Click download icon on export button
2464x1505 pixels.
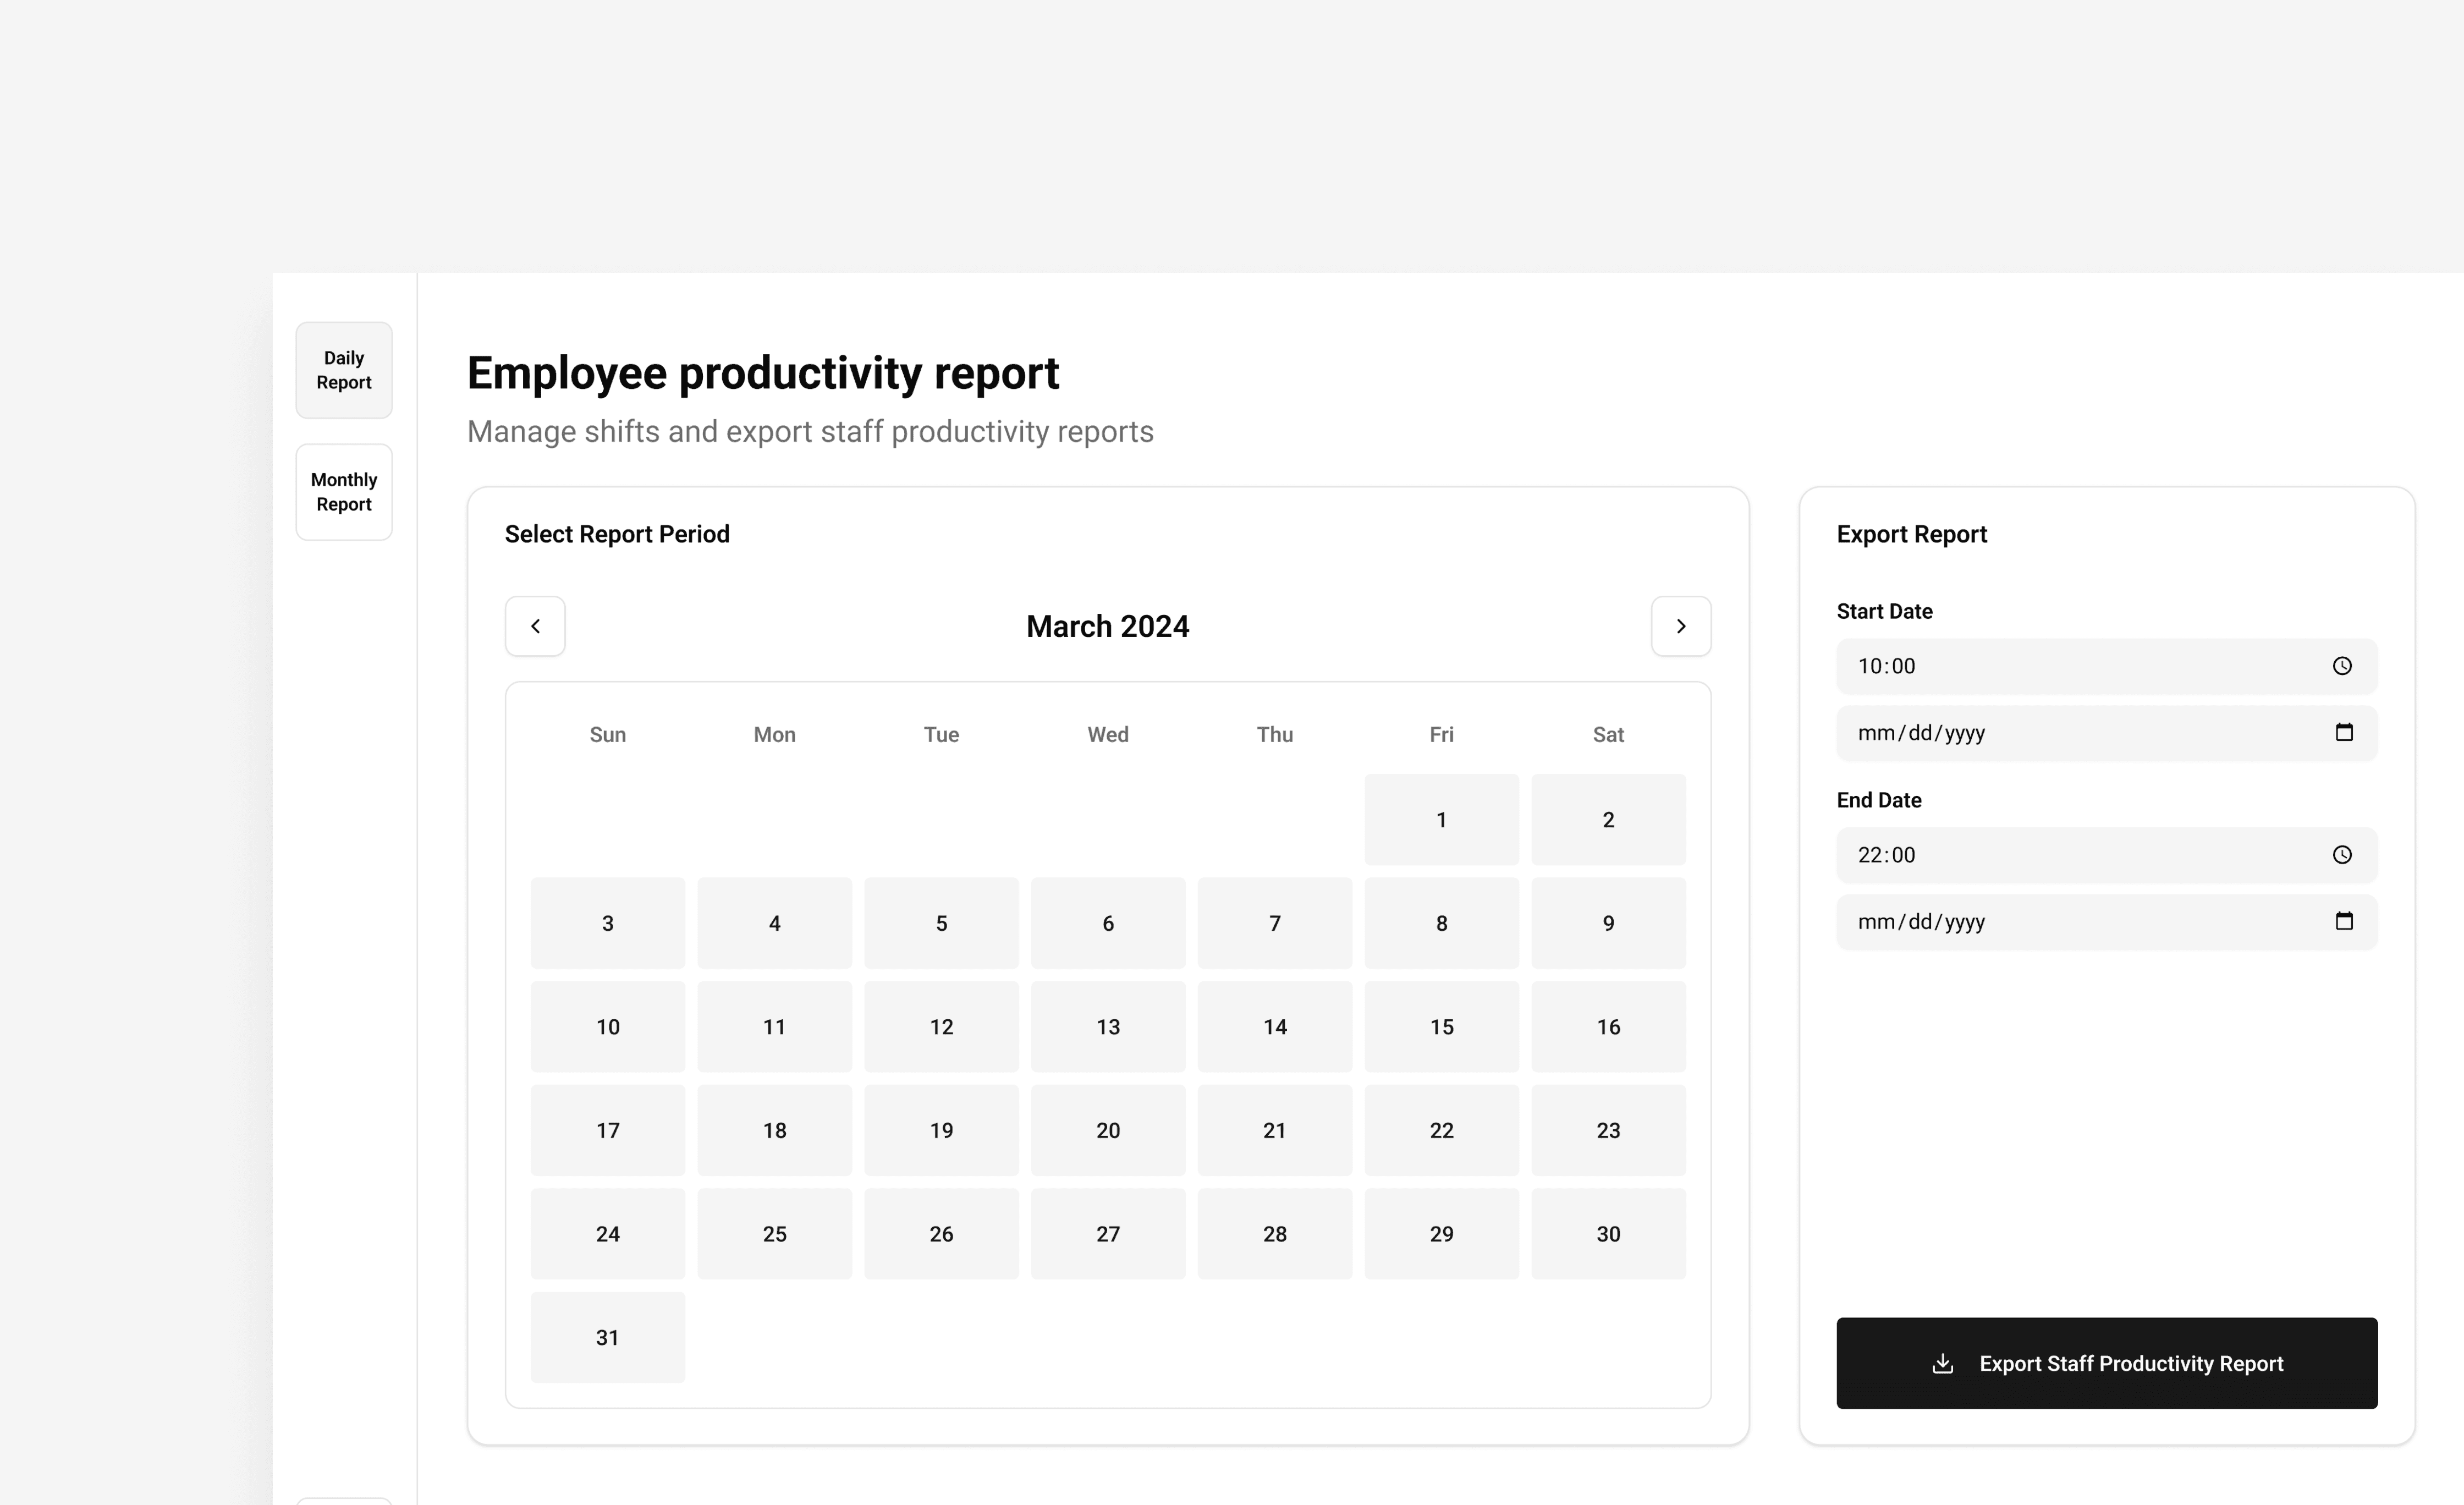pos(1942,1363)
